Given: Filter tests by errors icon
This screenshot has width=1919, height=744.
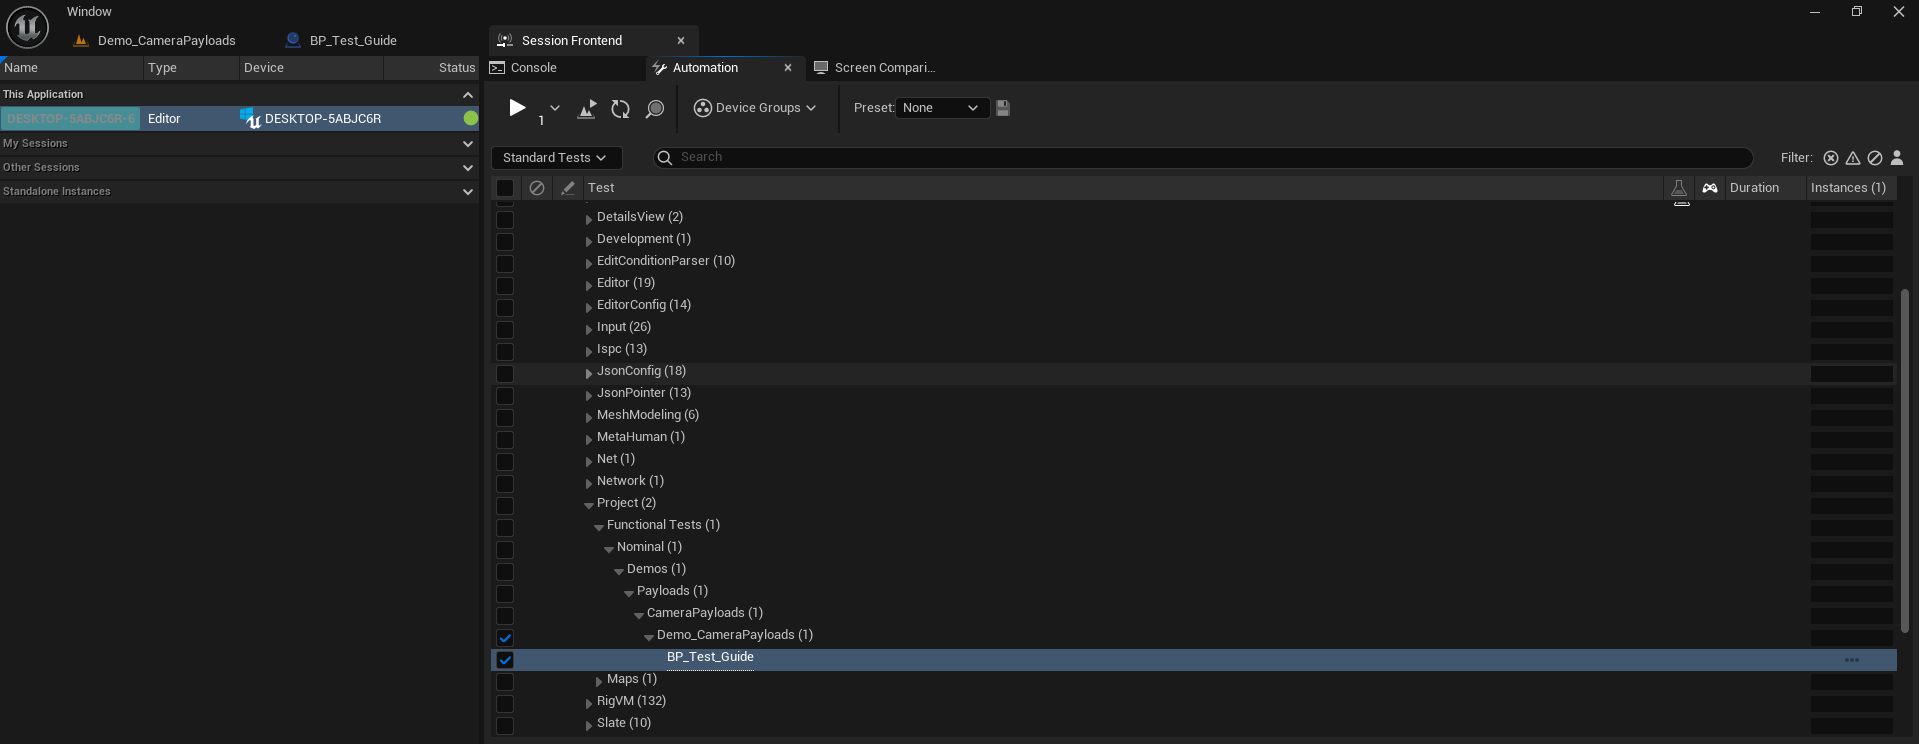Looking at the screenshot, I should pyautogui.click(x=1831, y=158).
